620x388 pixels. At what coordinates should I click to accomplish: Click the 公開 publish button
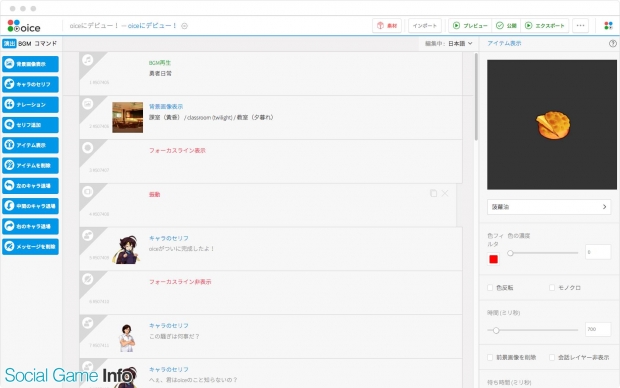coord(507,26)
